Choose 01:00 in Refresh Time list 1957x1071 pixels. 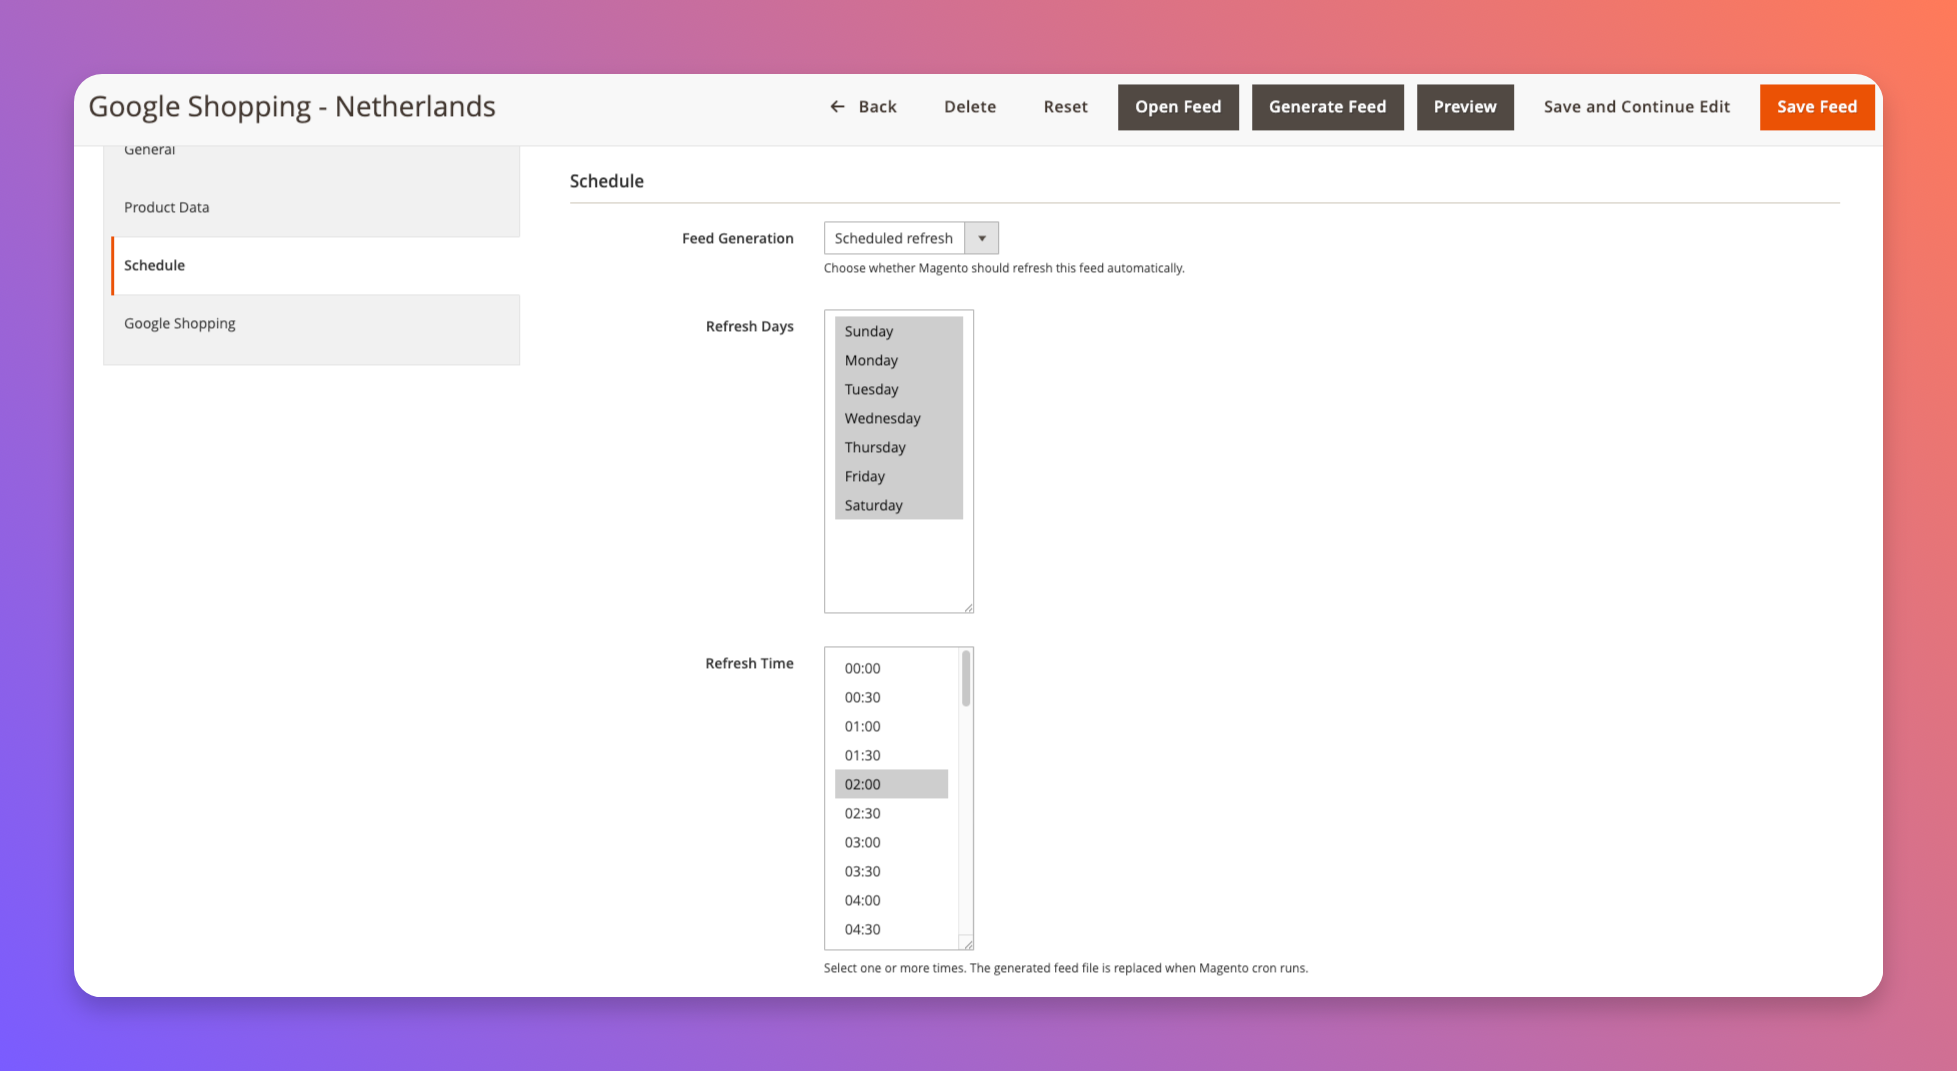[x=891, y=726]
